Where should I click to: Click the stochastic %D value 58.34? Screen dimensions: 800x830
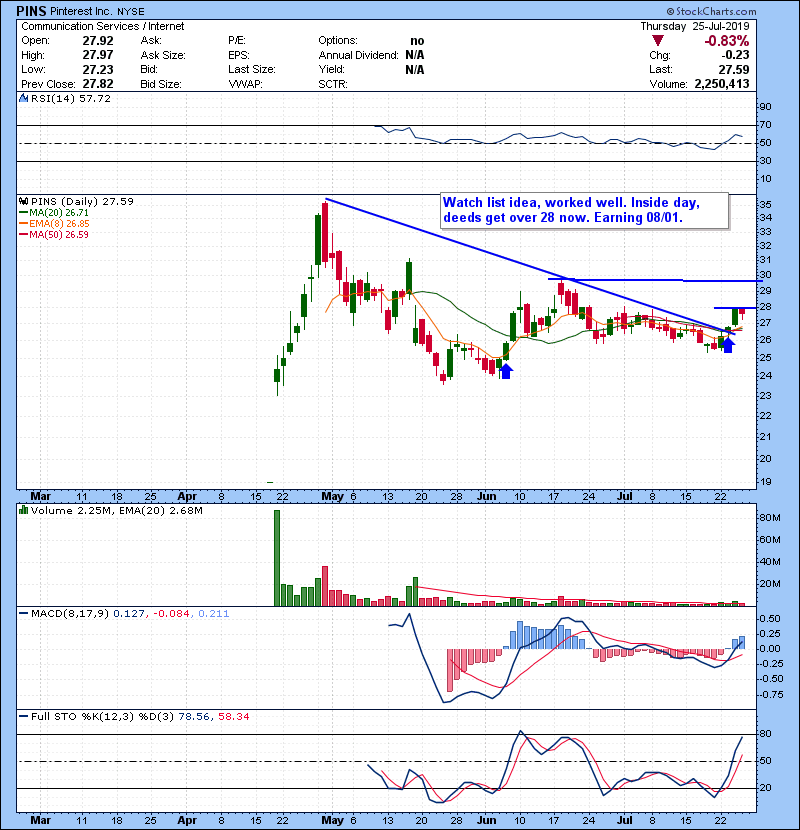coord(233,716)
